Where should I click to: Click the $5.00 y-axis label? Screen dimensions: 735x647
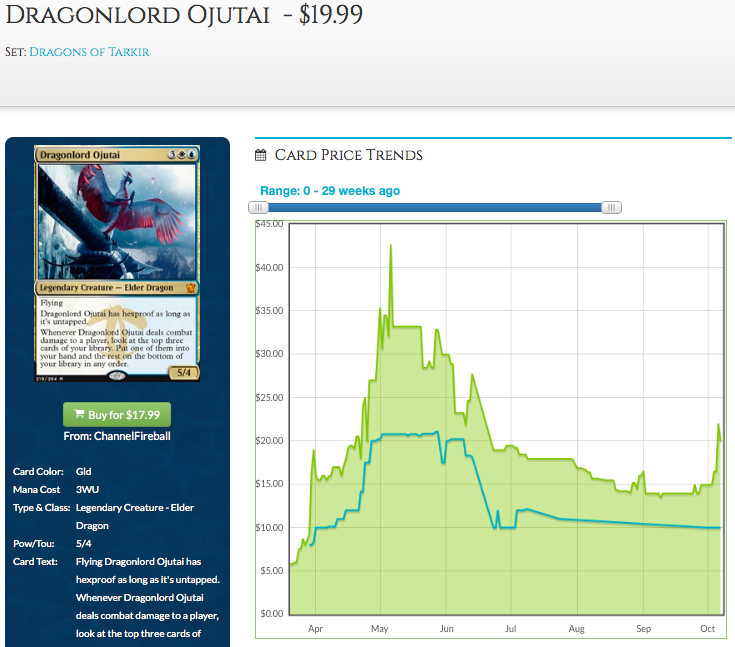[x=271, y=571]
